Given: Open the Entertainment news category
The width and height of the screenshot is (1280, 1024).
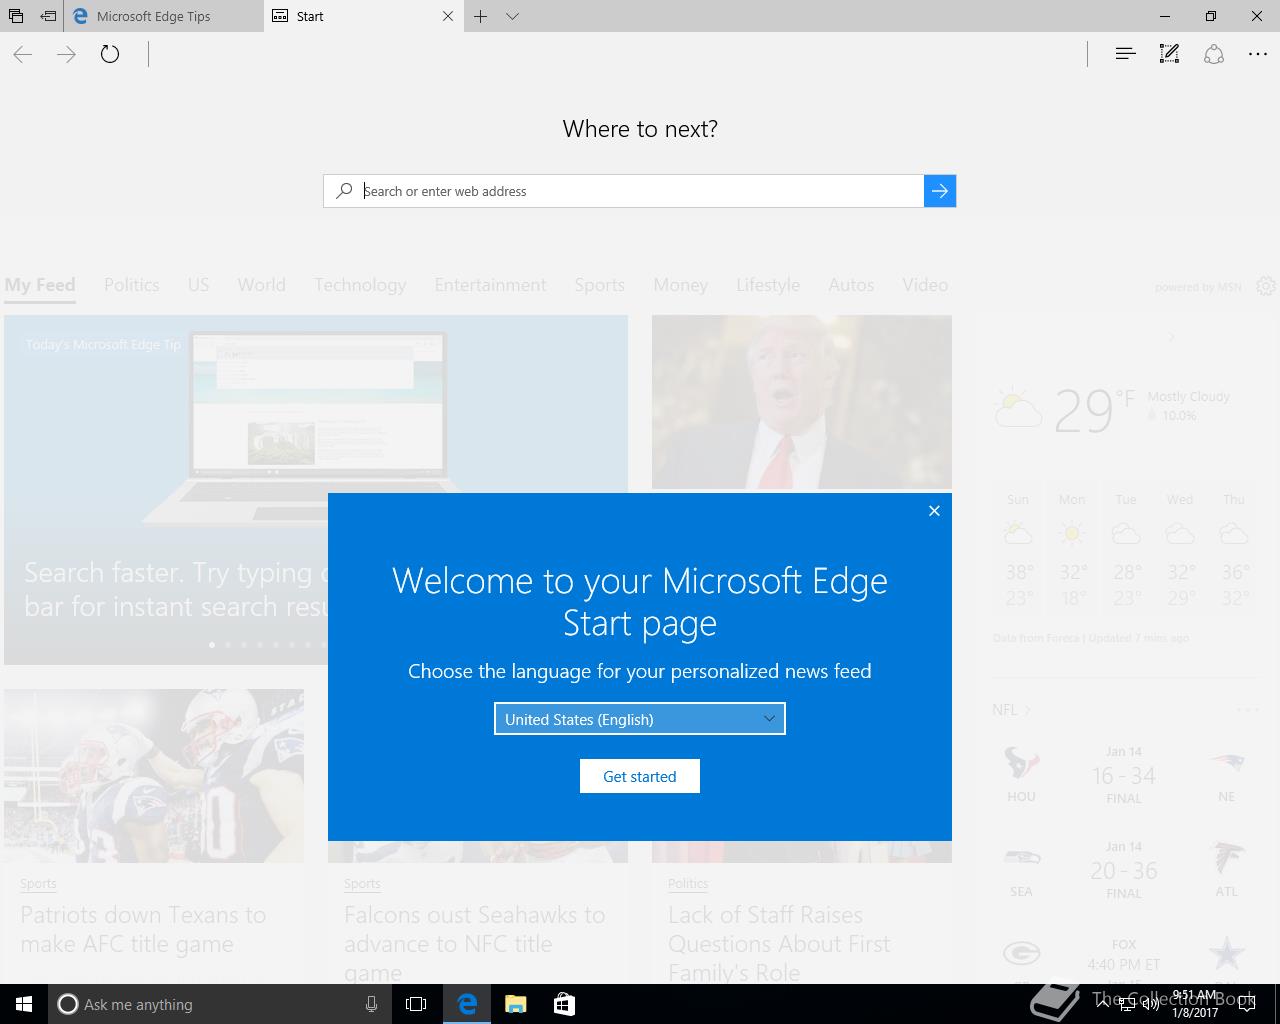Looking at the screenshot, I should pyautogui.click(x=491, y=285).
